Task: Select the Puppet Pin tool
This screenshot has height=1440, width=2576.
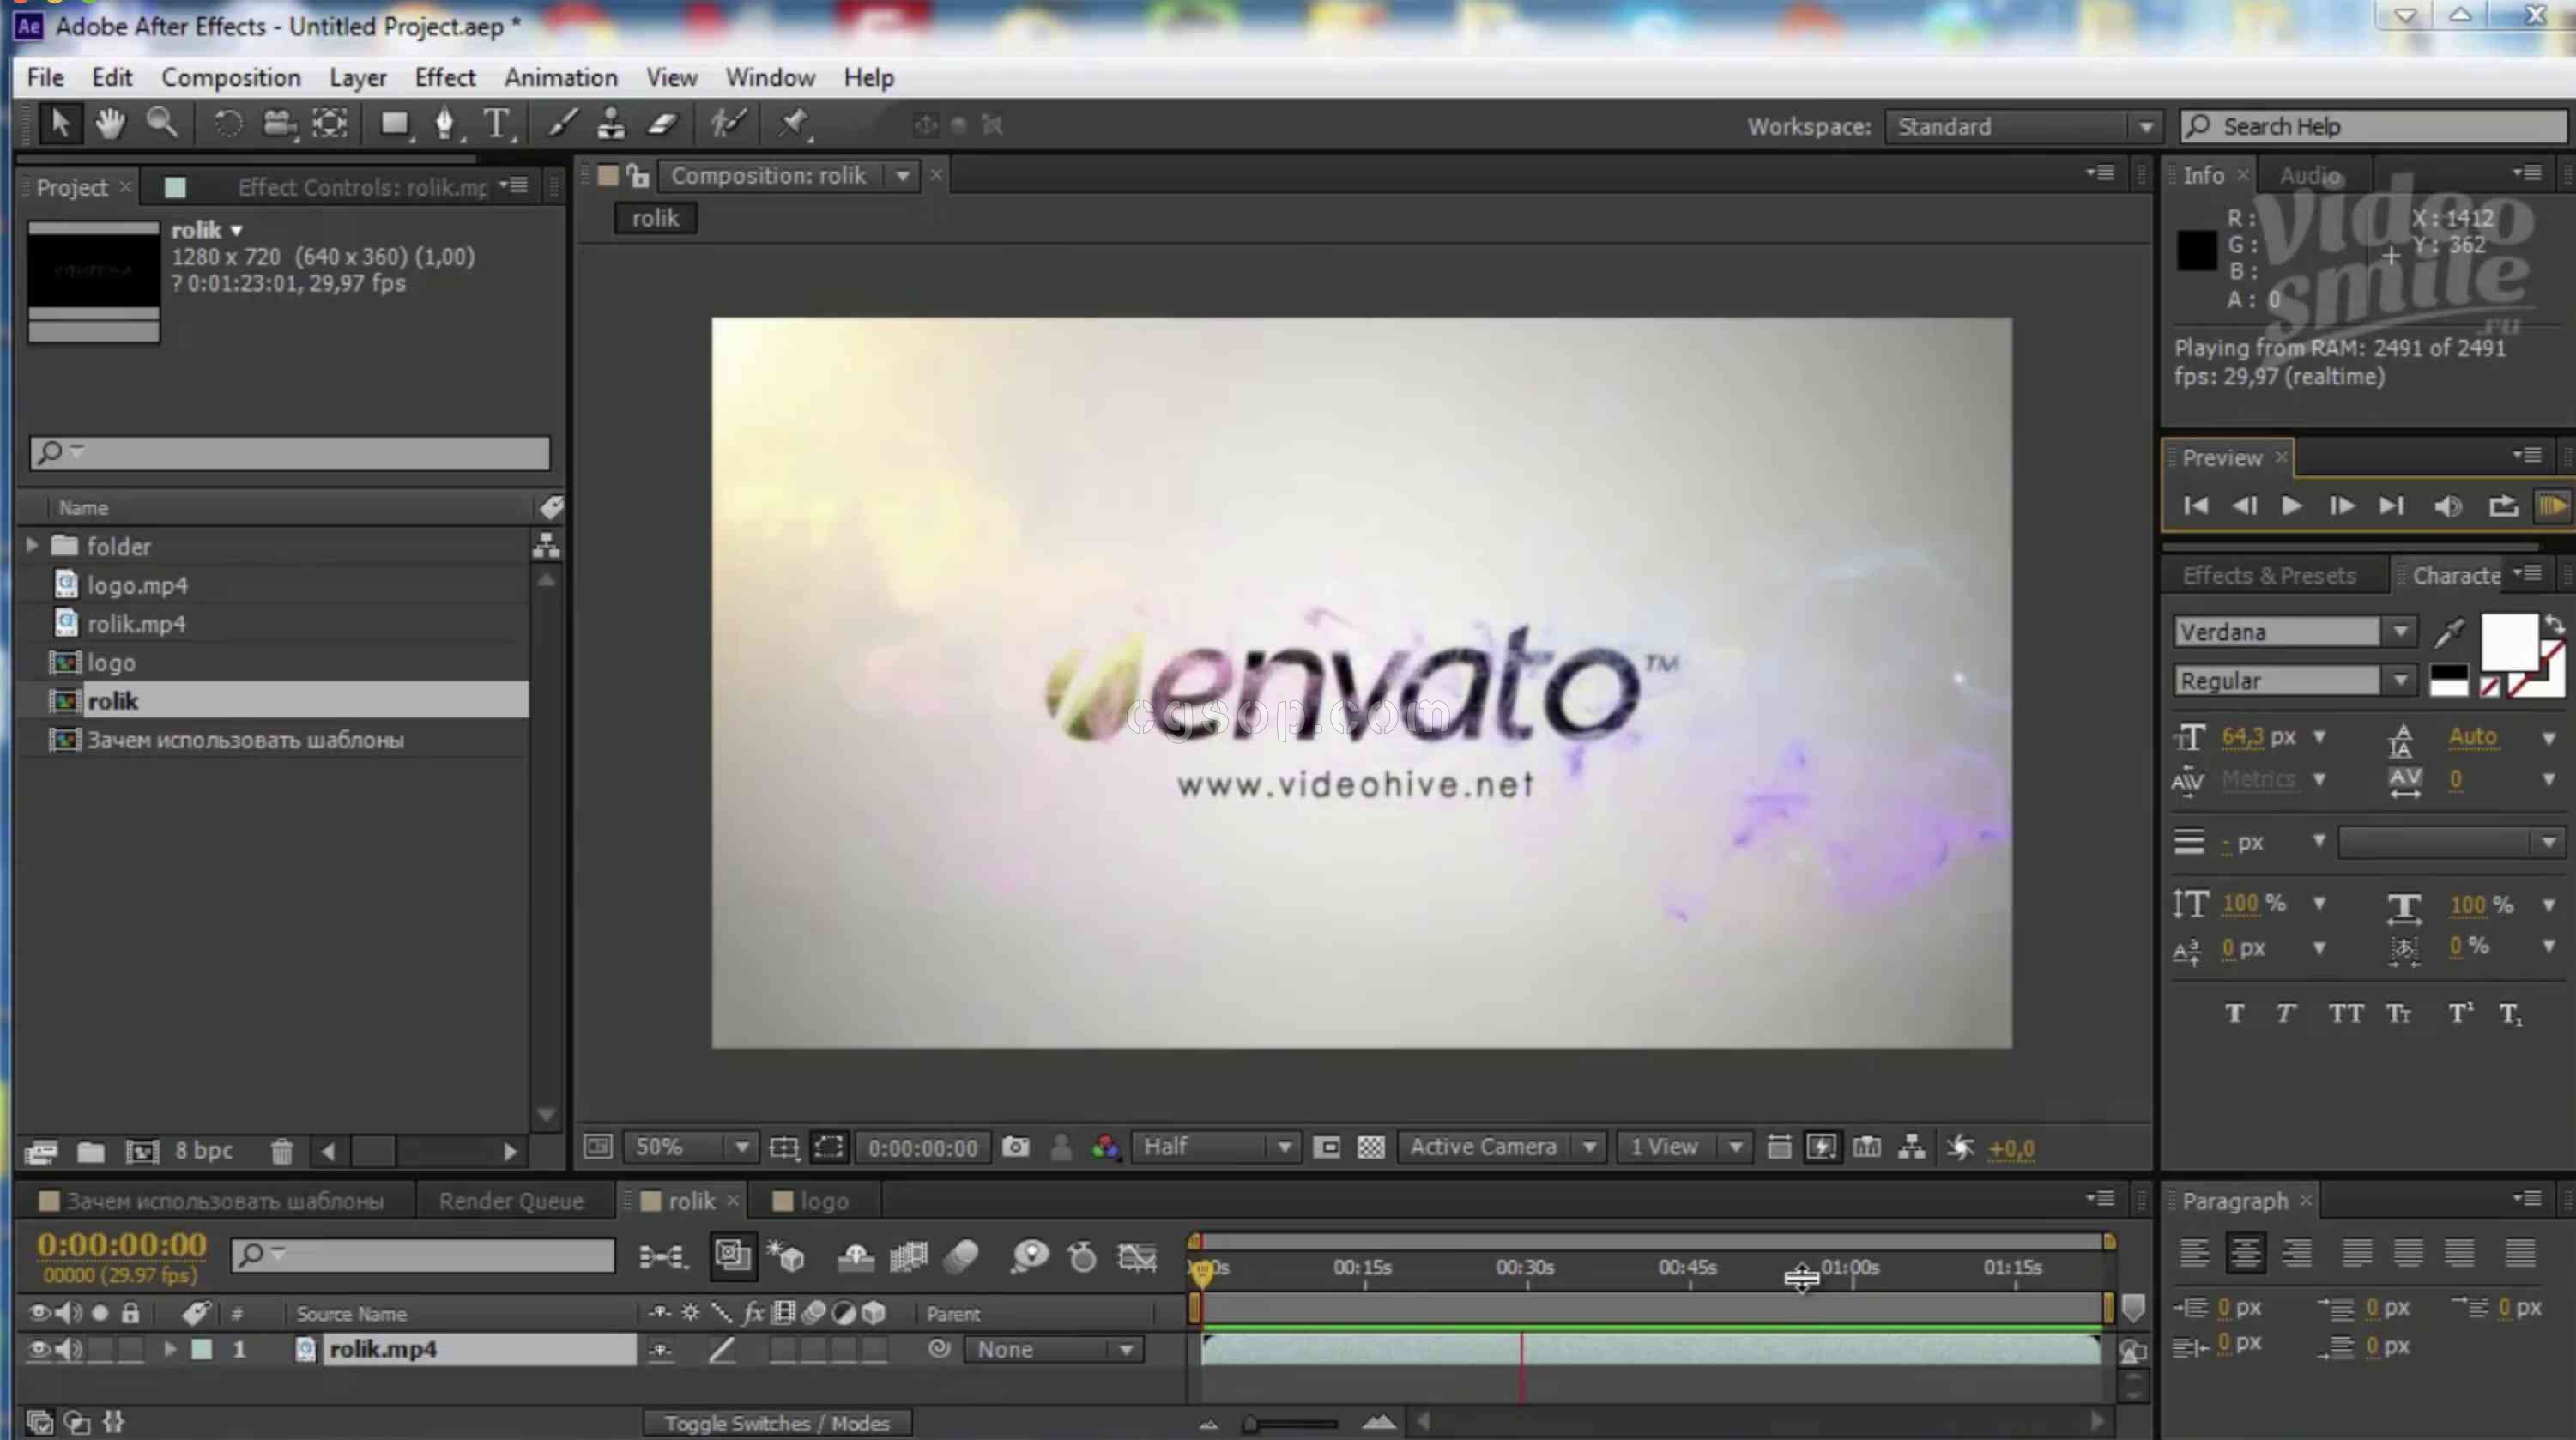Action: 793,124
